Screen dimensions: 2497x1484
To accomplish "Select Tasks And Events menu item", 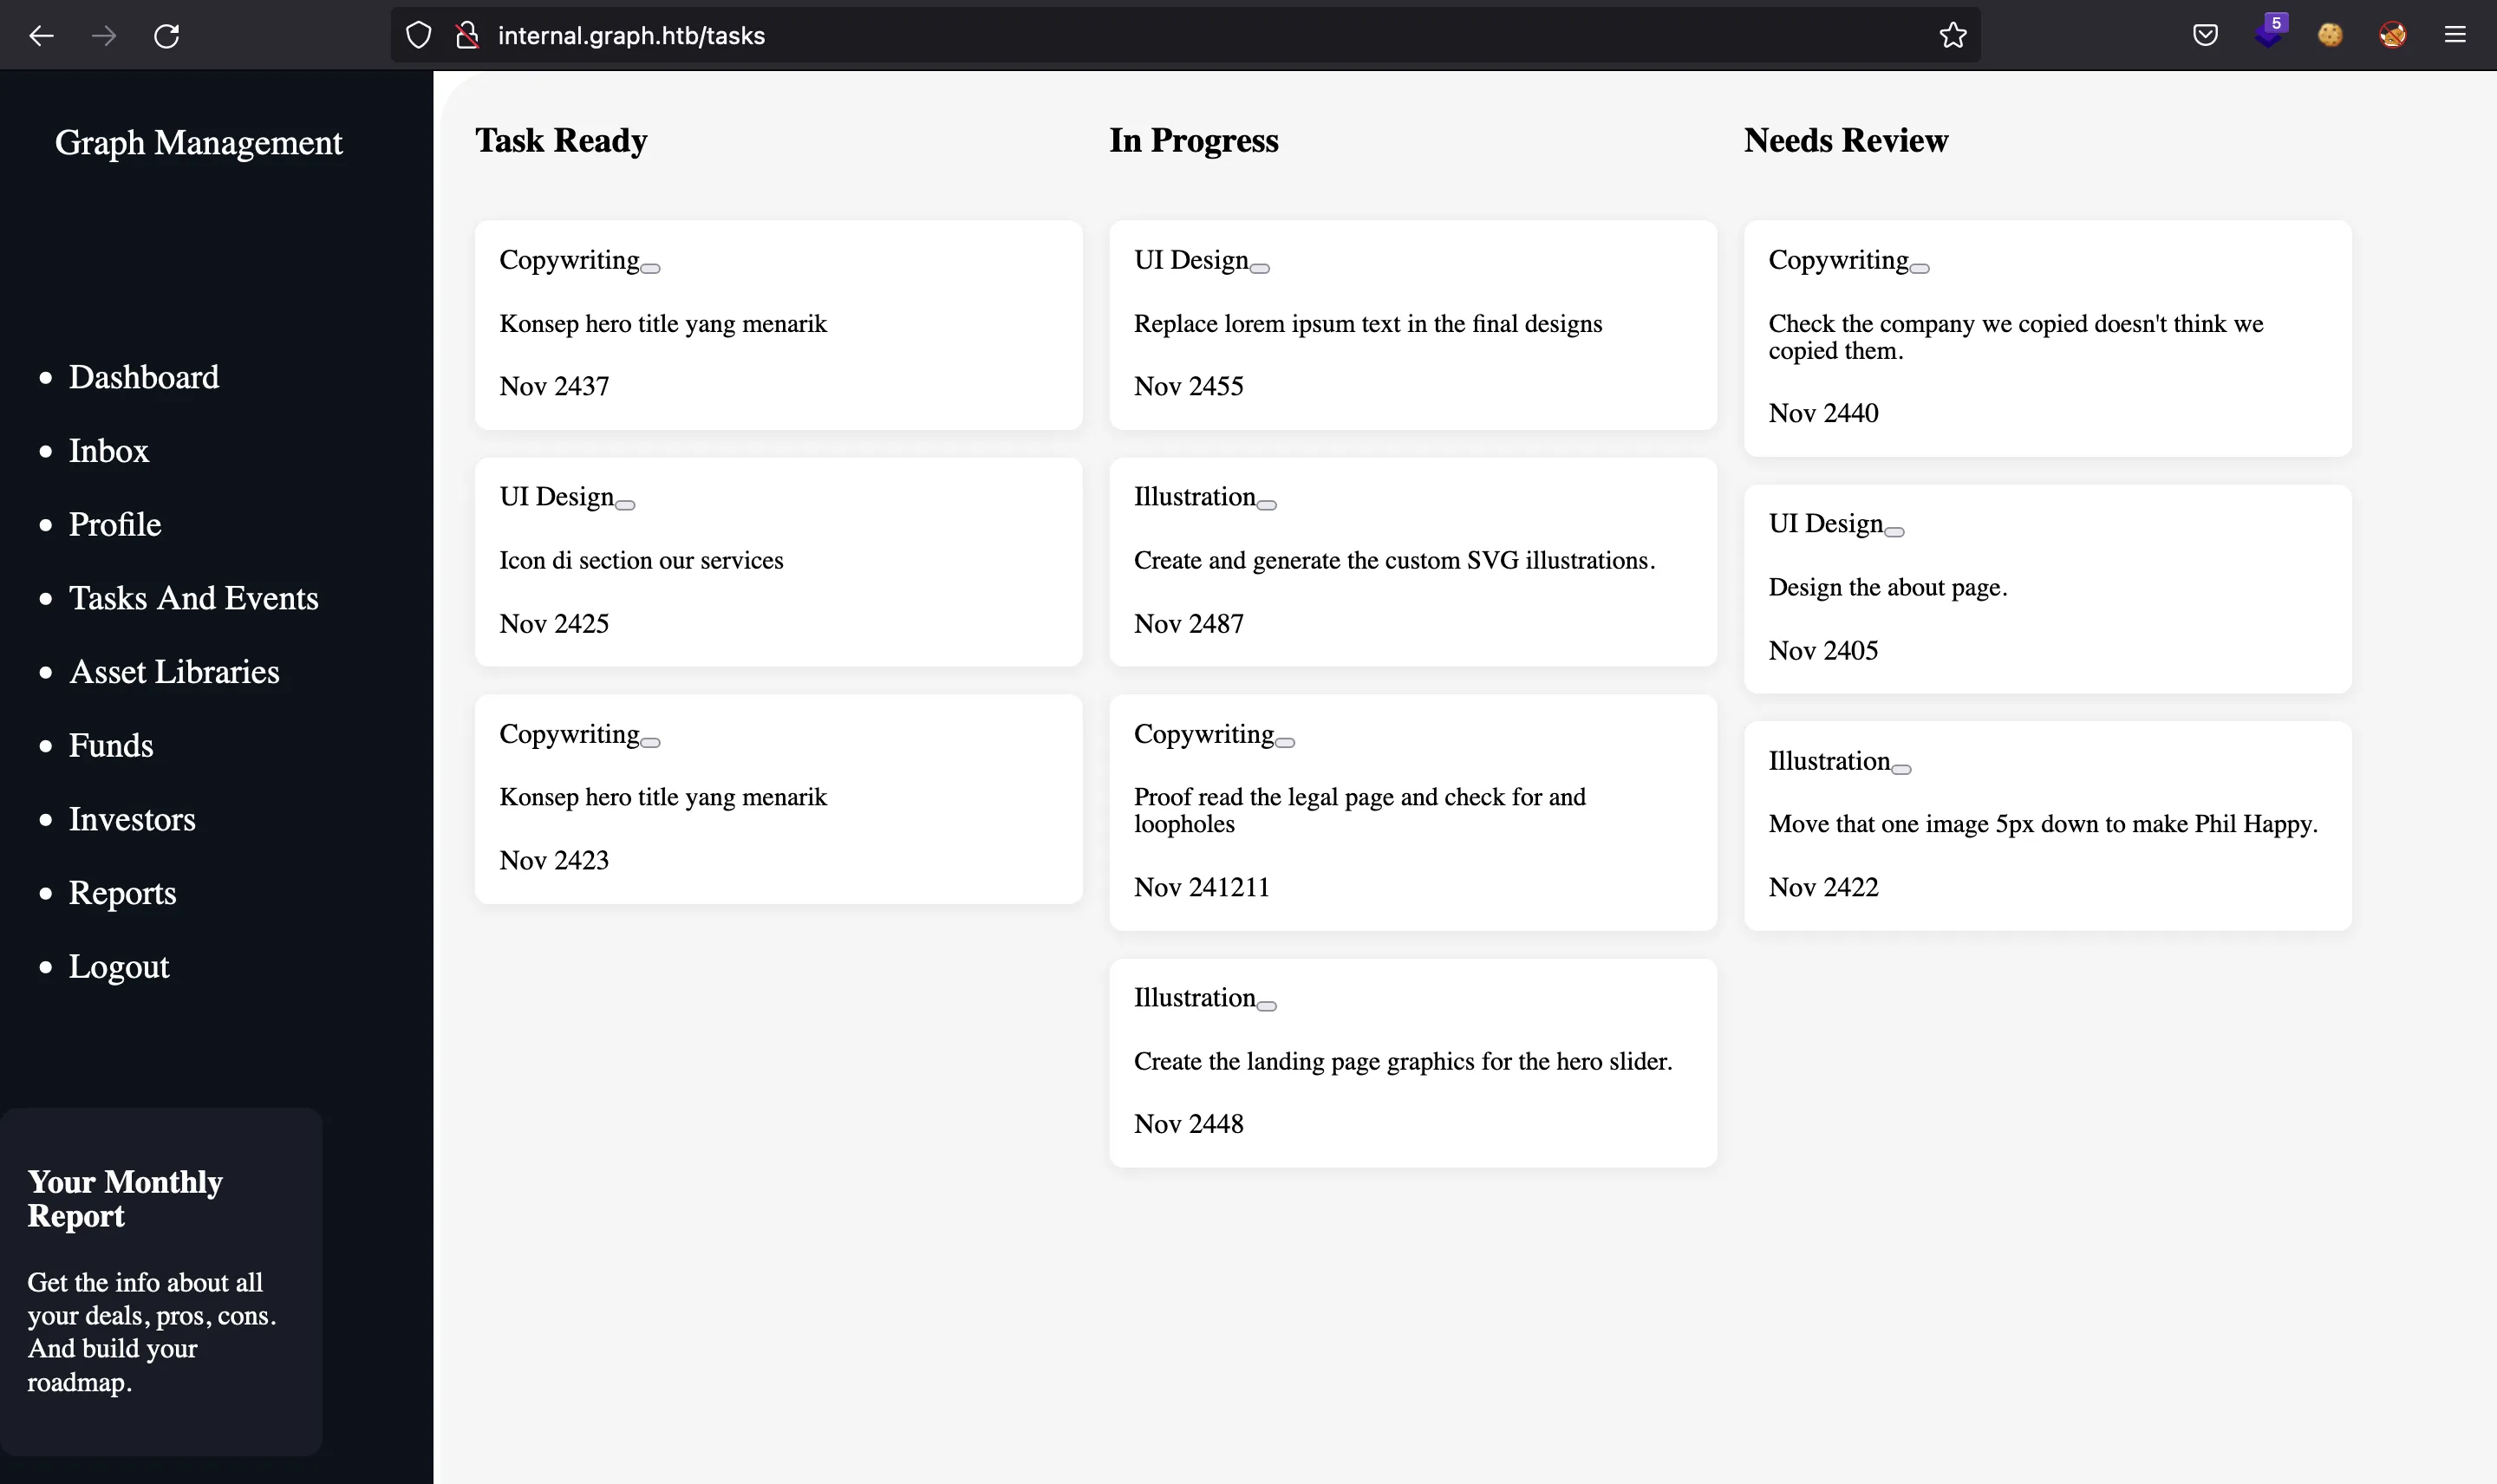I will point(192,596).
